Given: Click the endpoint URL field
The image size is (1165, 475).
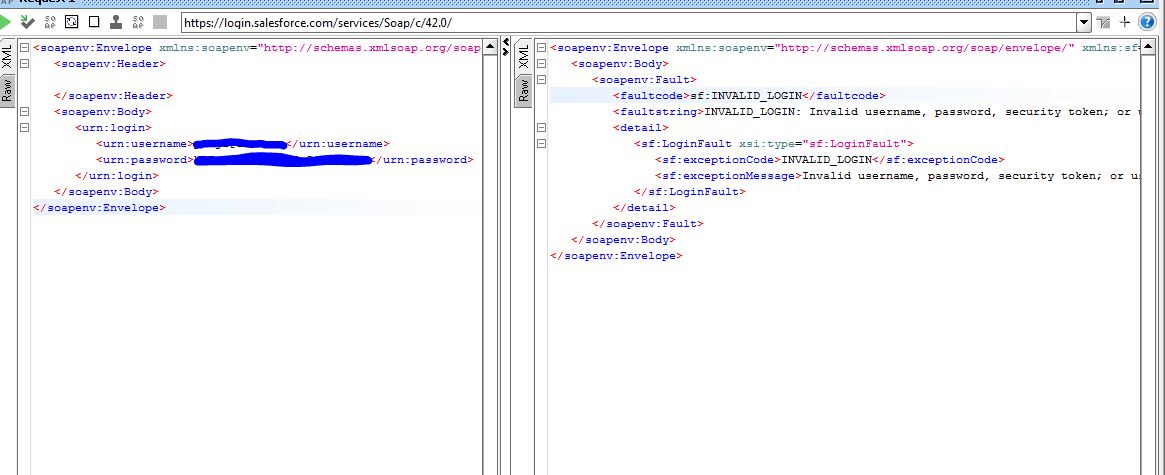Looking at the screenshot, I should click(629, 22).
